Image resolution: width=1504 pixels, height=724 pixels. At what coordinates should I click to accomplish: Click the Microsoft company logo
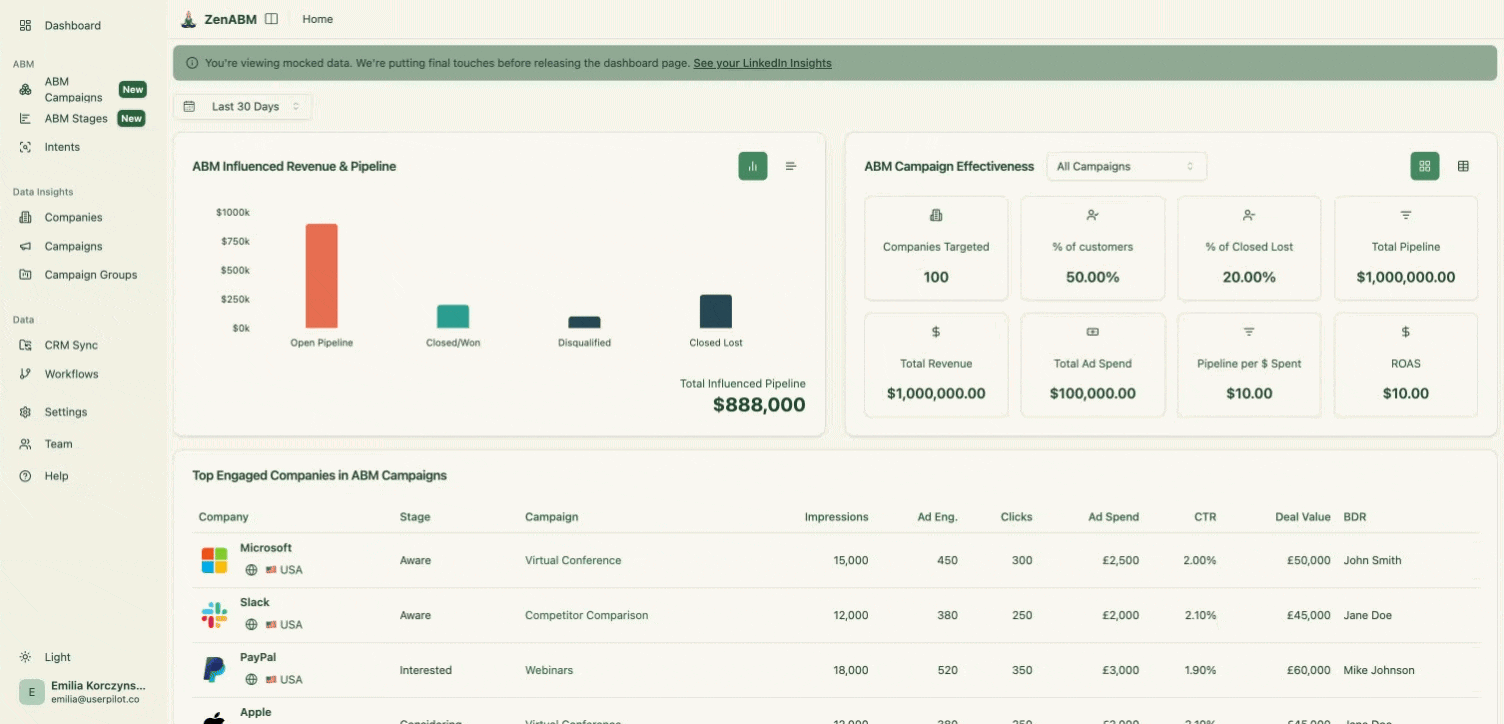(x=214, y=560)
